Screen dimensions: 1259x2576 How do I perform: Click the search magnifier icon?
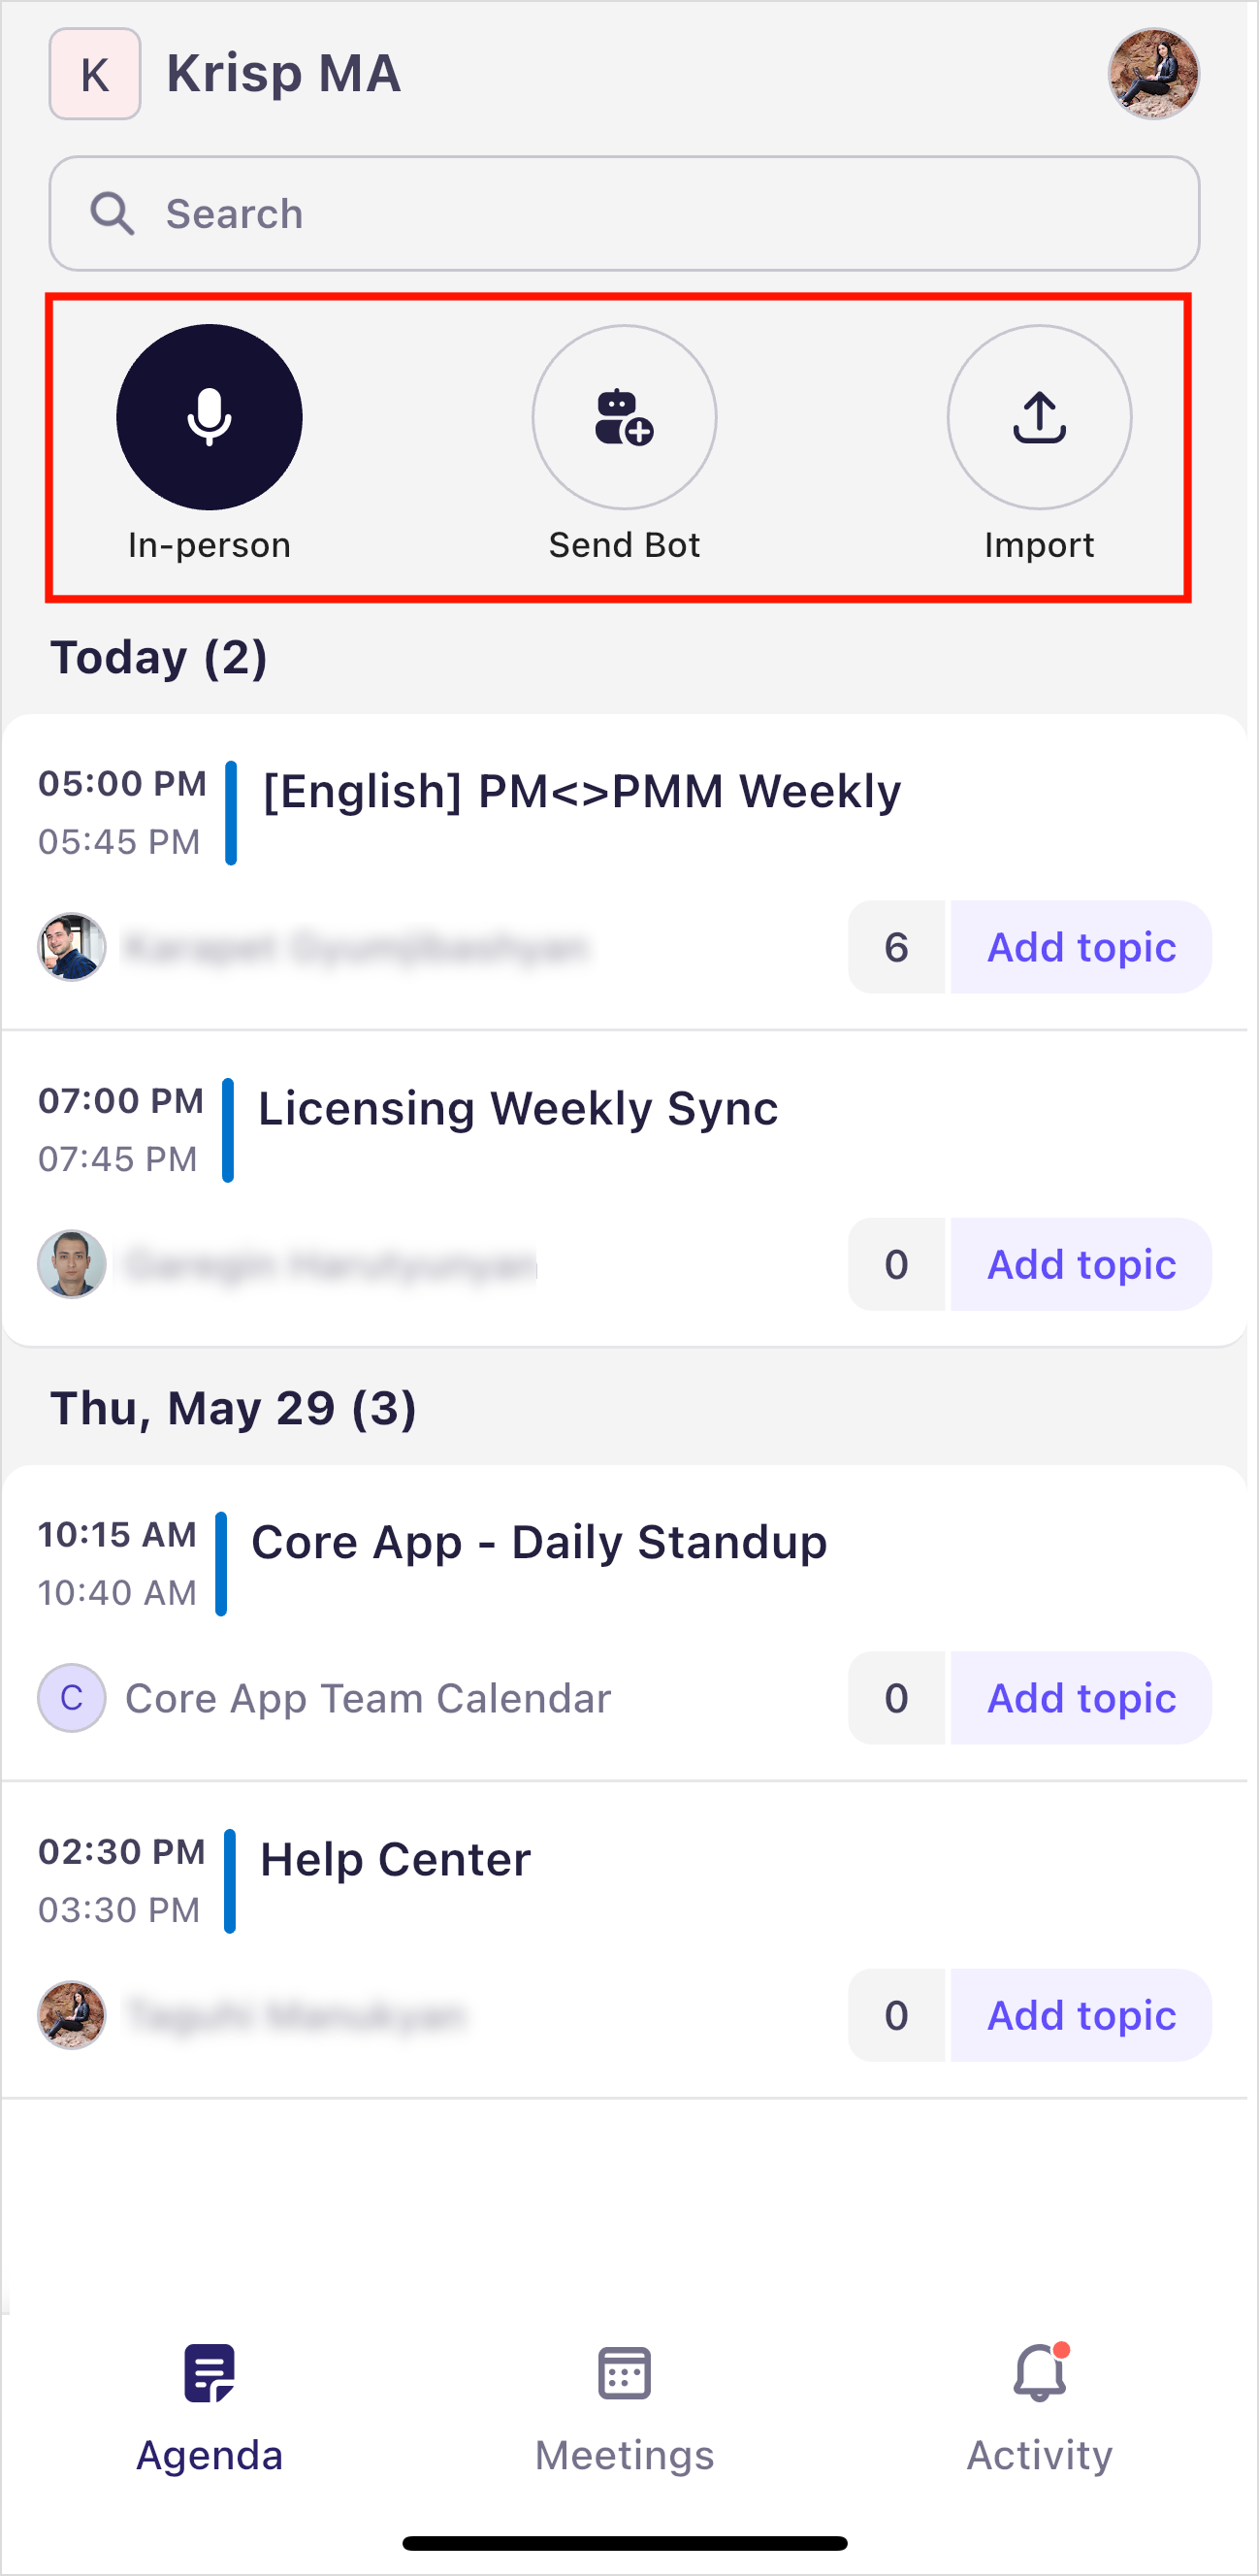coord(112,214)
